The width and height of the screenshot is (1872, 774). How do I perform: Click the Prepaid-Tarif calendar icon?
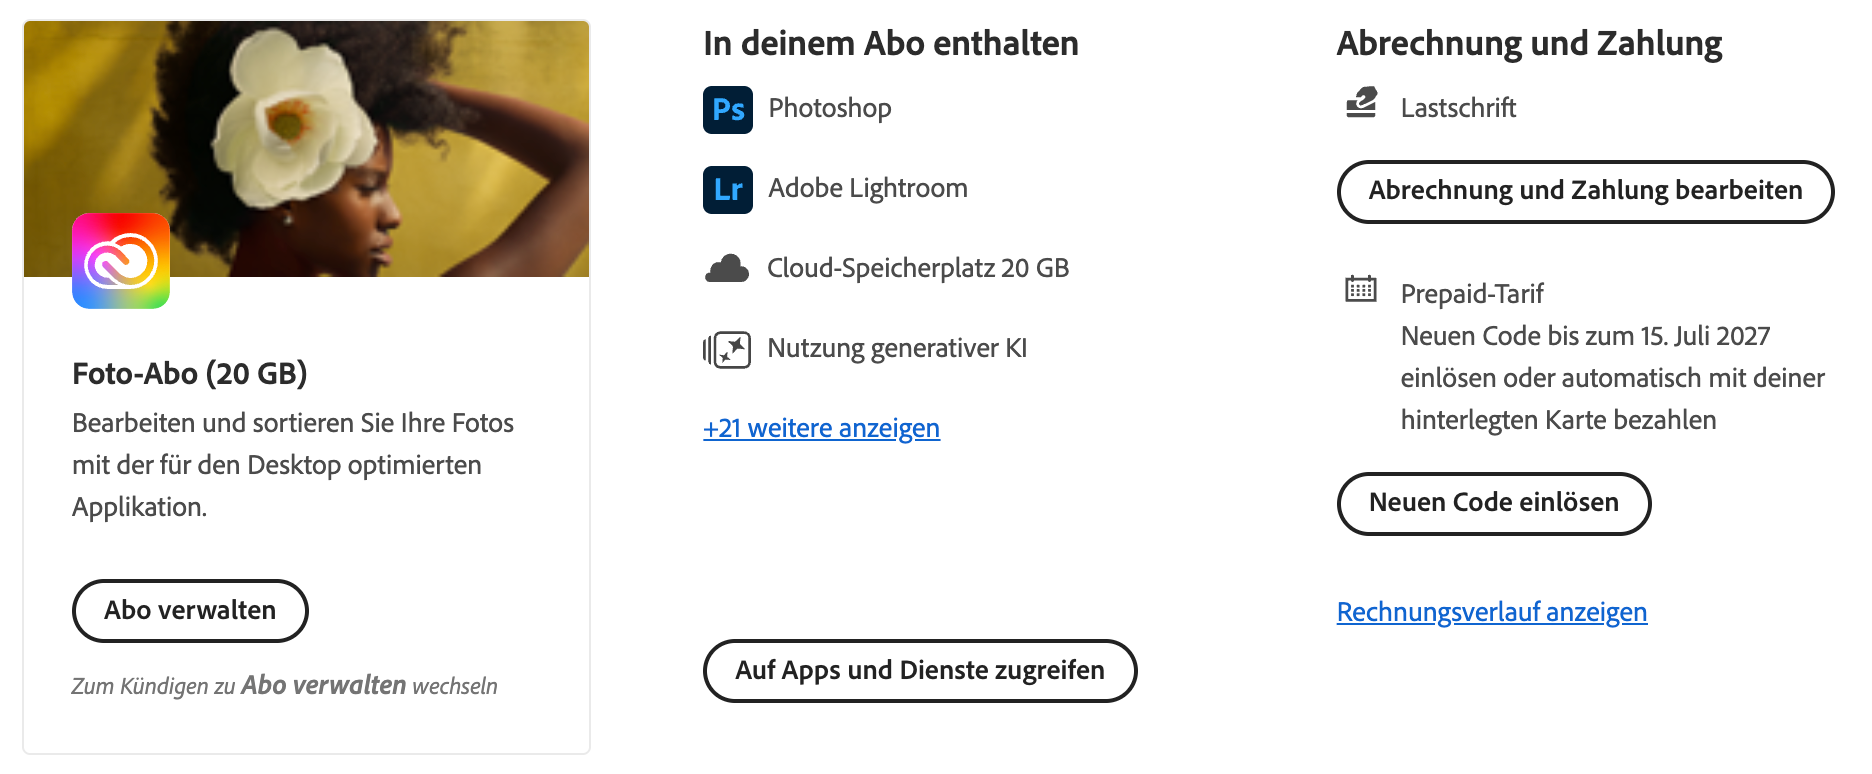pyautogui.click(x=1361, y=289)
